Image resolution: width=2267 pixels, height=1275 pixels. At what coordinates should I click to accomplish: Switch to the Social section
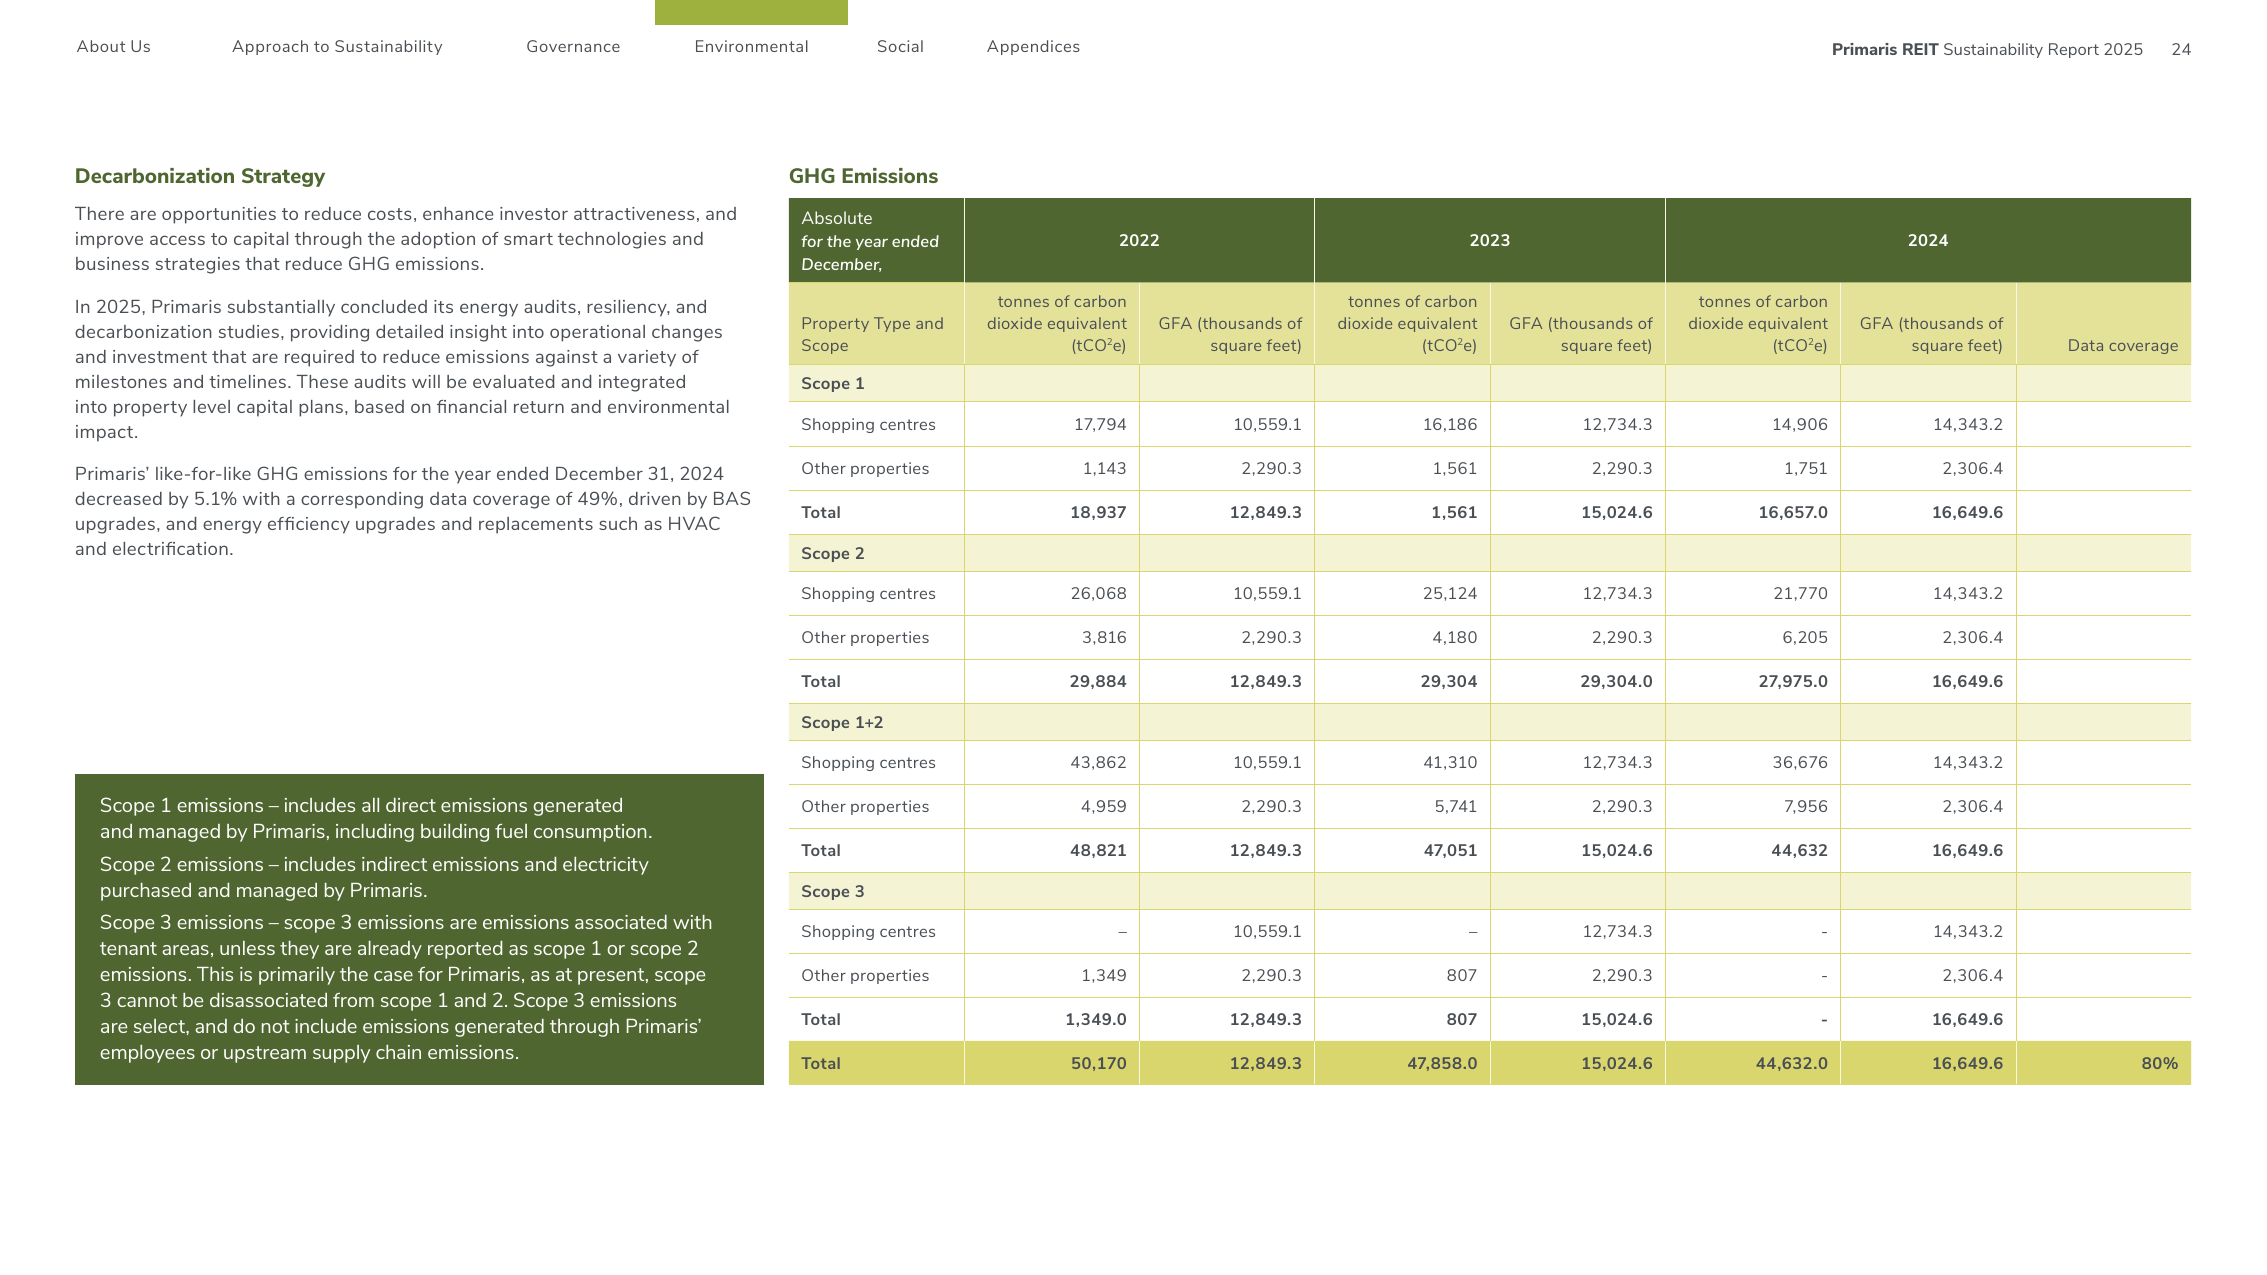[x=900, y=47]
